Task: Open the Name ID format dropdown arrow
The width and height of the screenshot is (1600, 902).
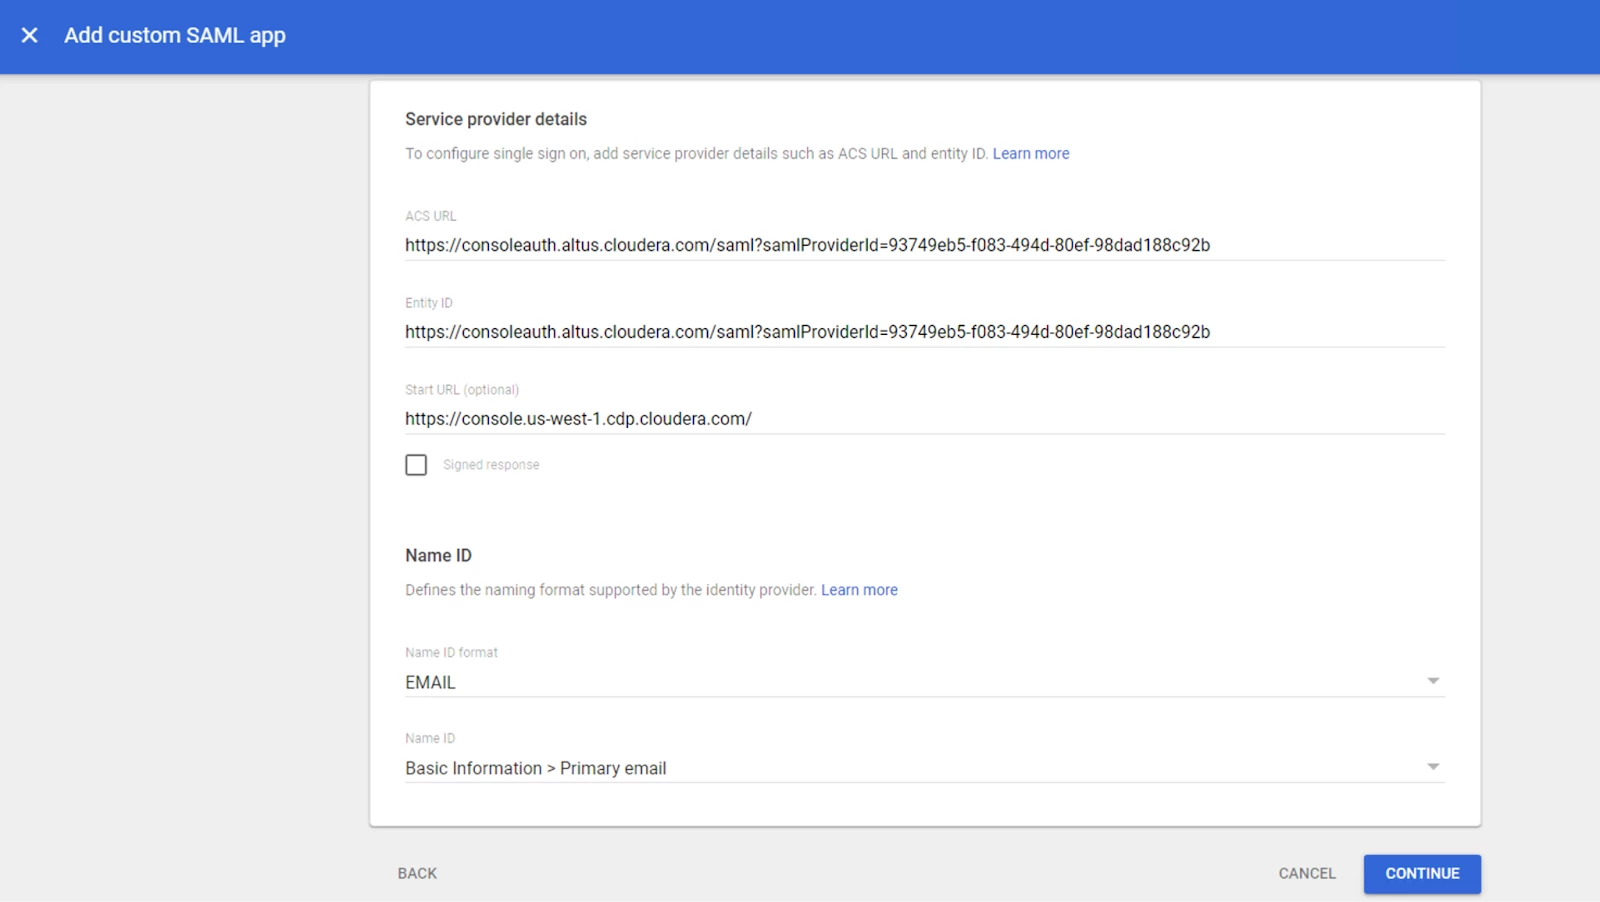Action: click(x=1433, y=681)
